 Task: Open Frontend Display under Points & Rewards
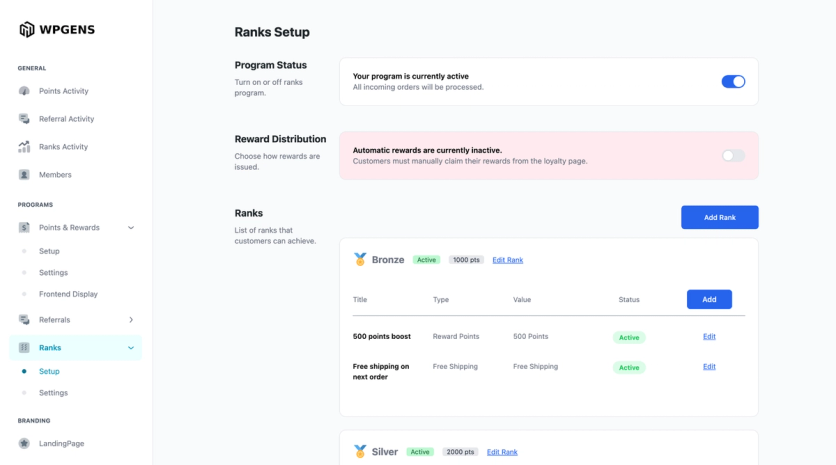[68, 294]
